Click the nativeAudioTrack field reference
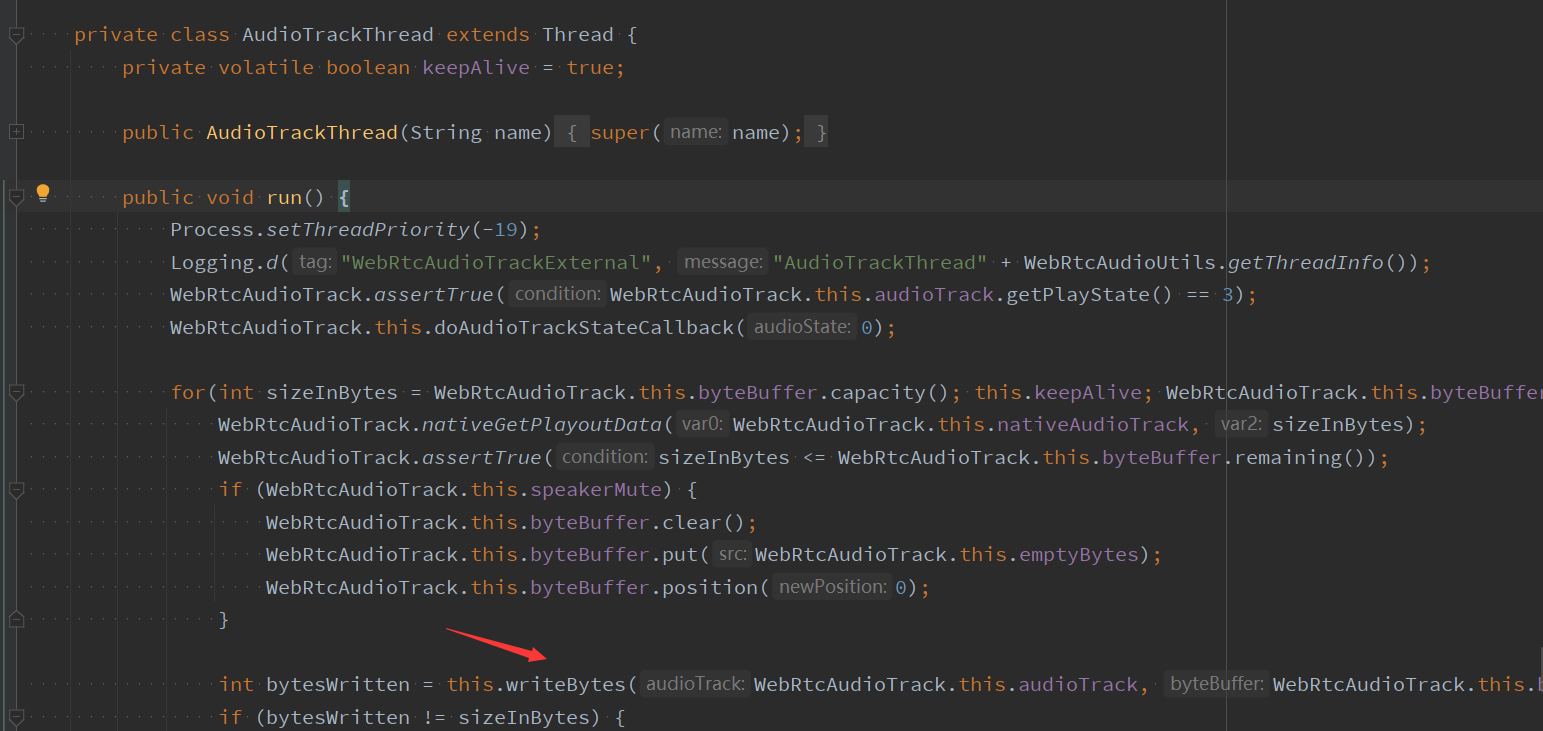The image size is (1543, 731). click(1093, 425)
